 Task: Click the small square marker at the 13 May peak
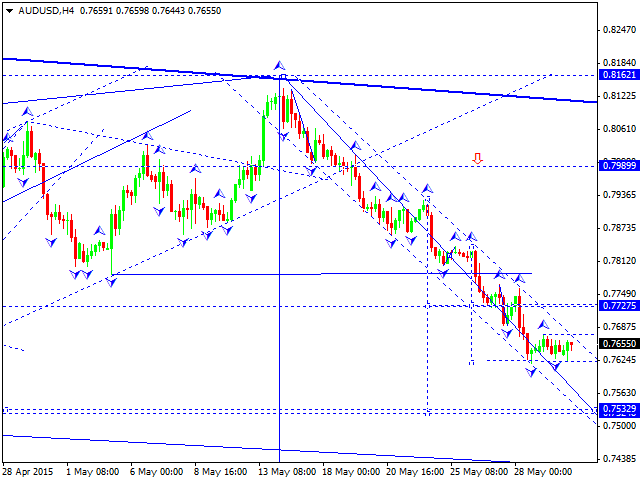(283, 76)
